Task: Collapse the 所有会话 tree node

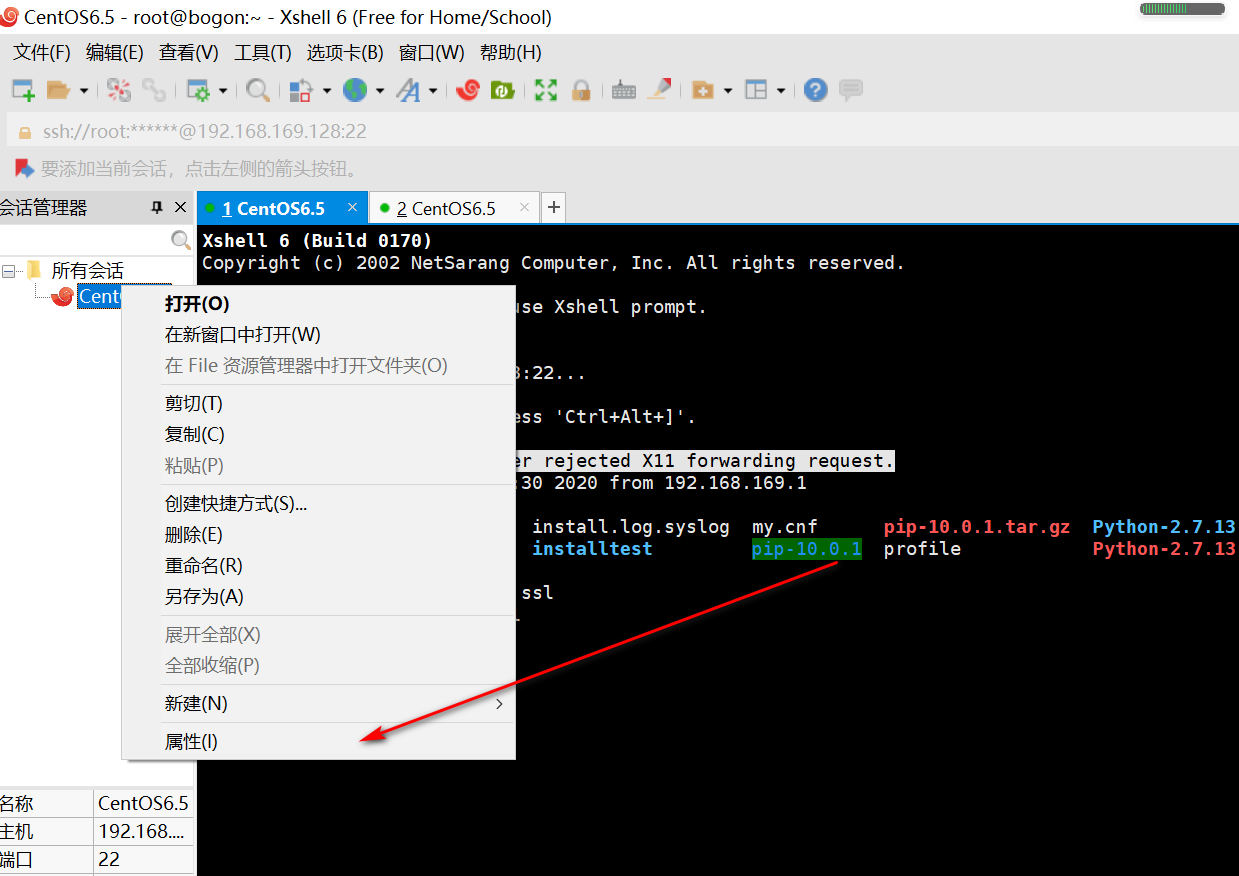Action: pyautogui.click(x=8, y=269)
